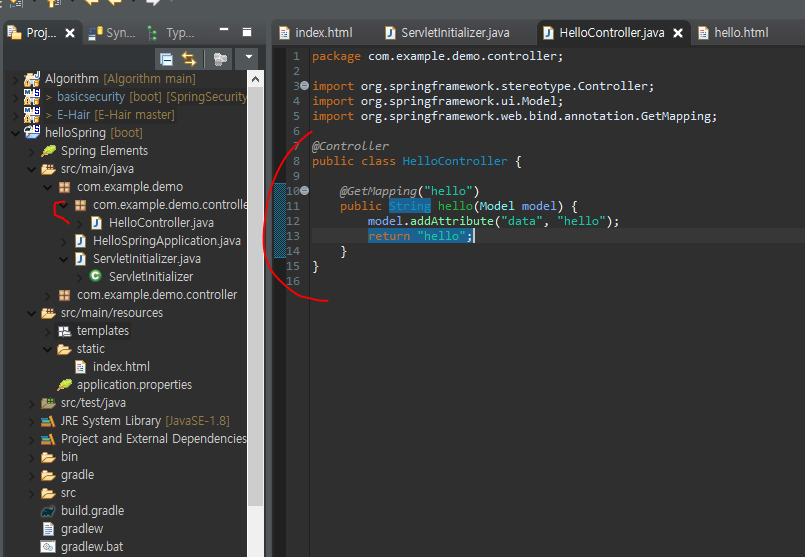Click the com.example.demo package icon
The width and height of the screenshot is (805, 557).
64,187
